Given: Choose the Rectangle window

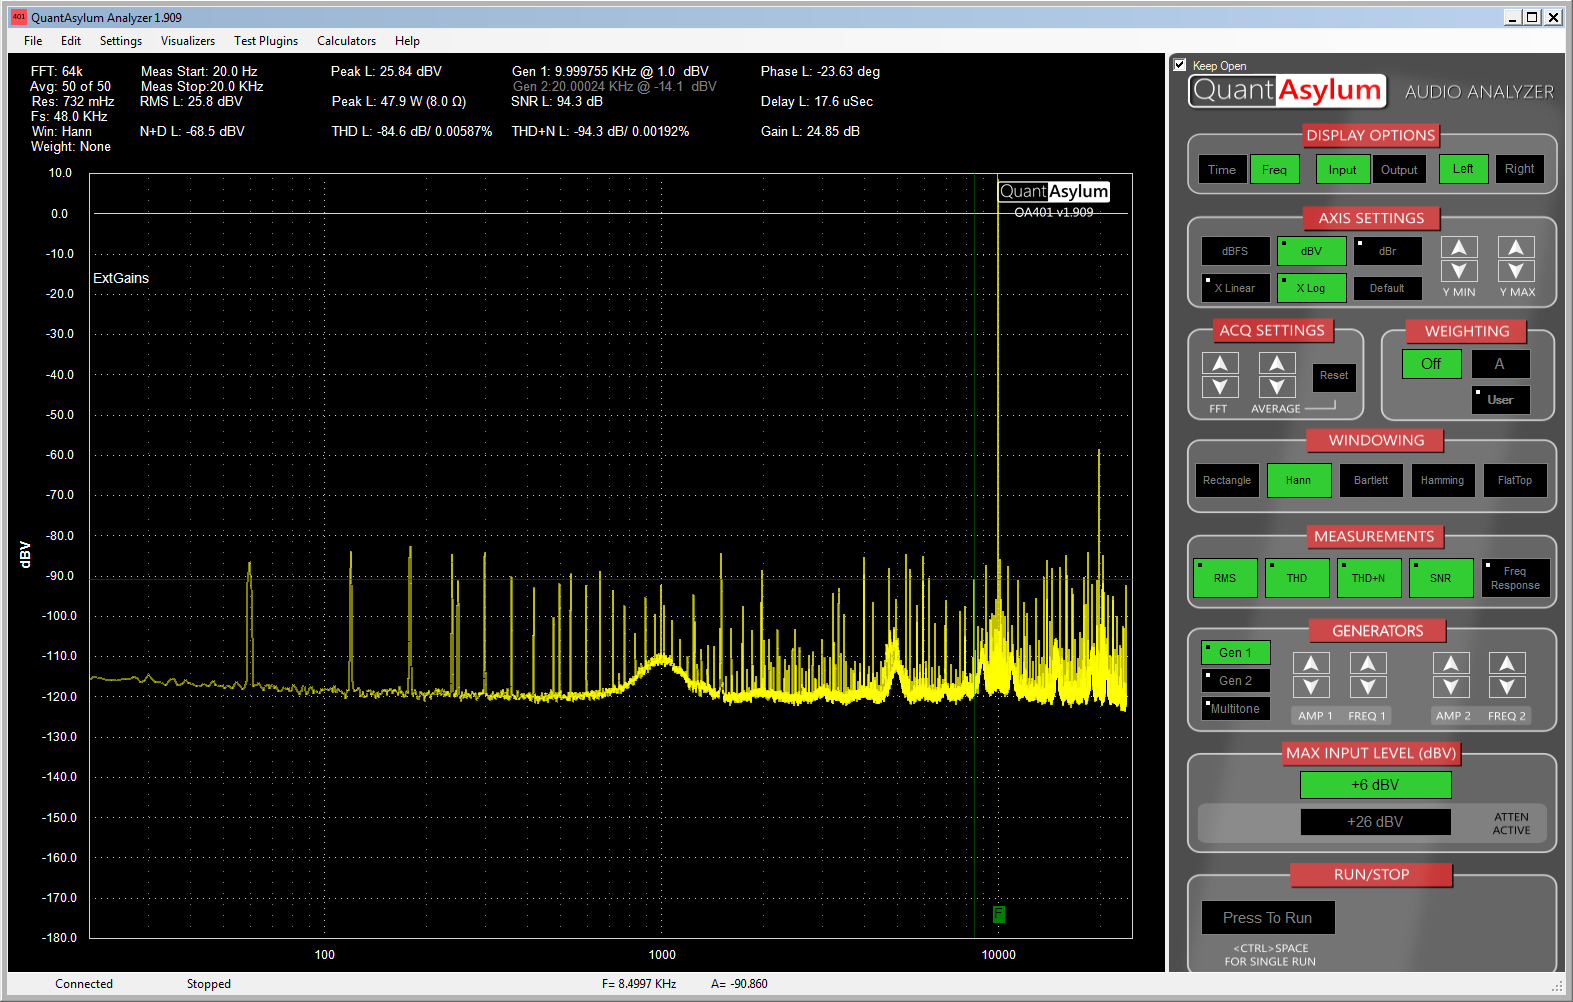Looking at the screenshot, I should [1227, 481].
